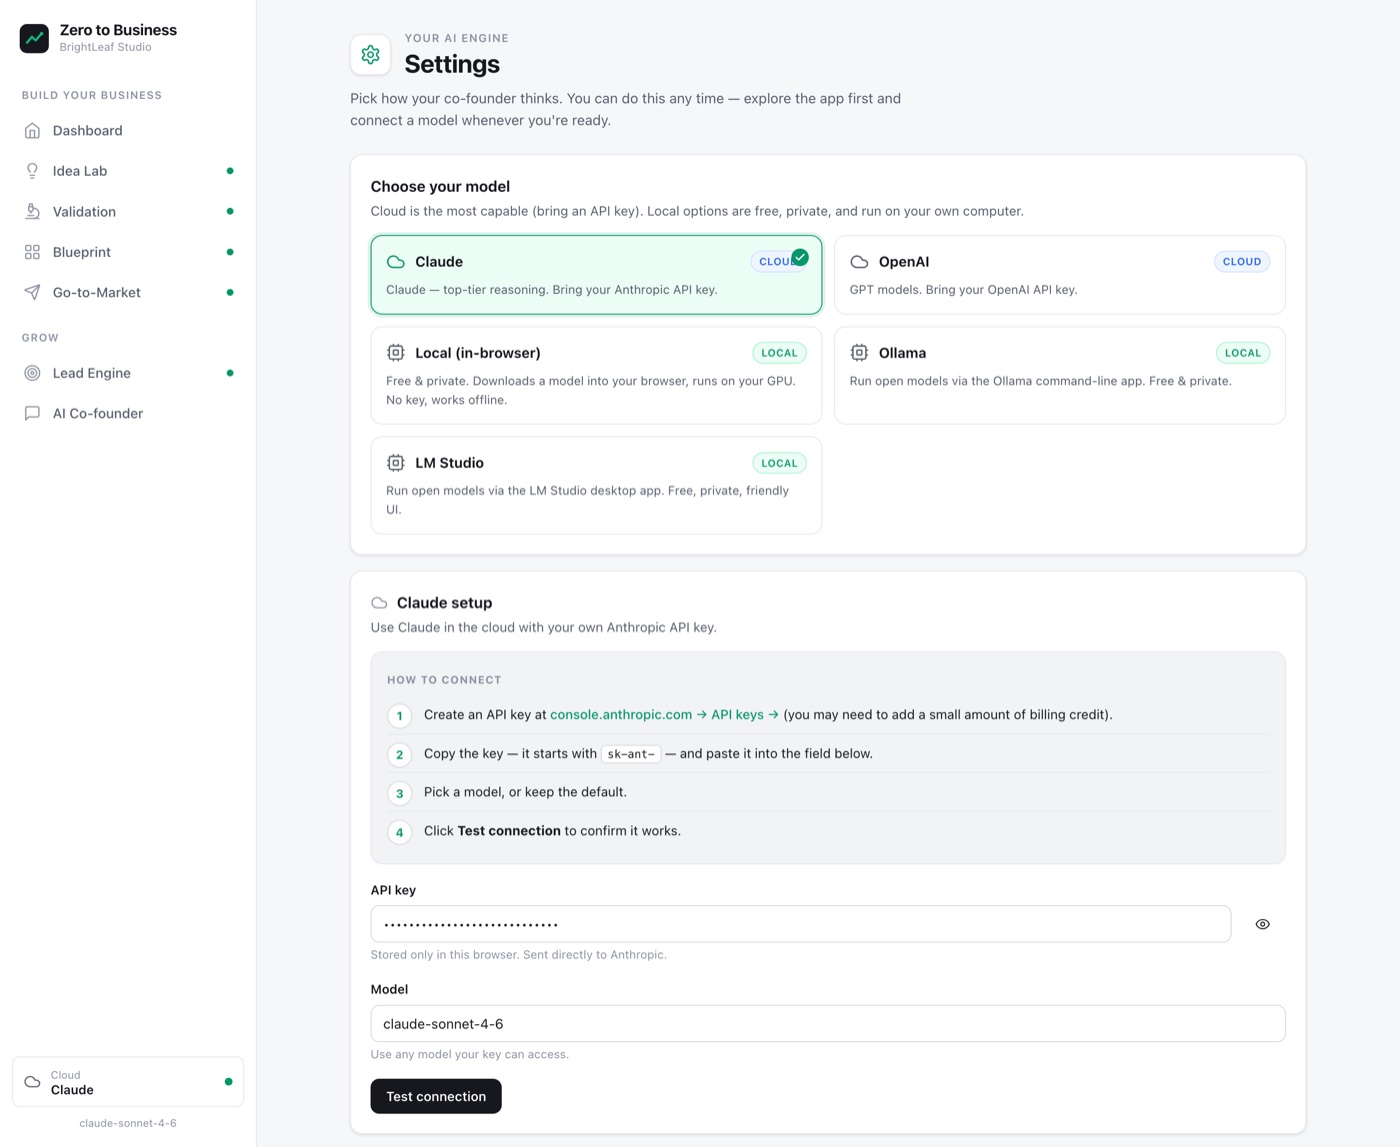Image resolution: width=1400 pixels, height=1147 pixels.
Task: Click the Go-to-Market paper plane icon
Action: pyautogui.click(x=32, y=292)
